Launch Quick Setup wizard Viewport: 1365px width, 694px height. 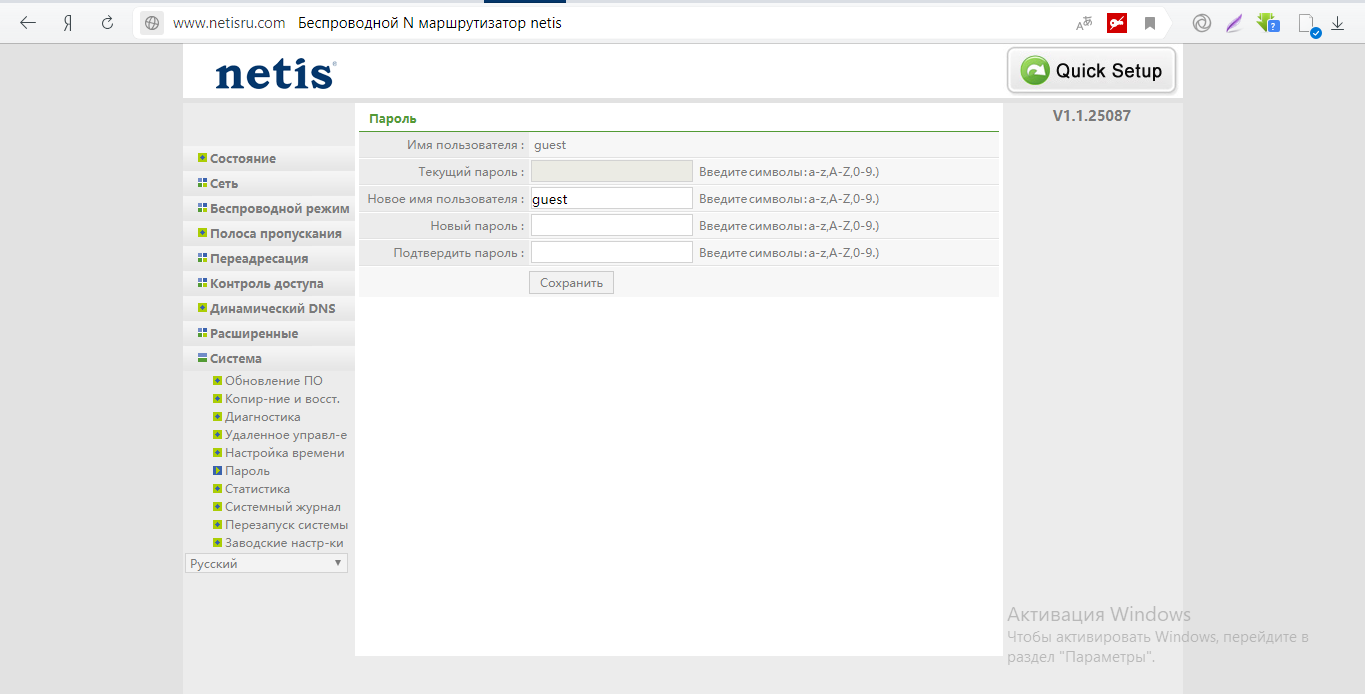pos(1091,70)
